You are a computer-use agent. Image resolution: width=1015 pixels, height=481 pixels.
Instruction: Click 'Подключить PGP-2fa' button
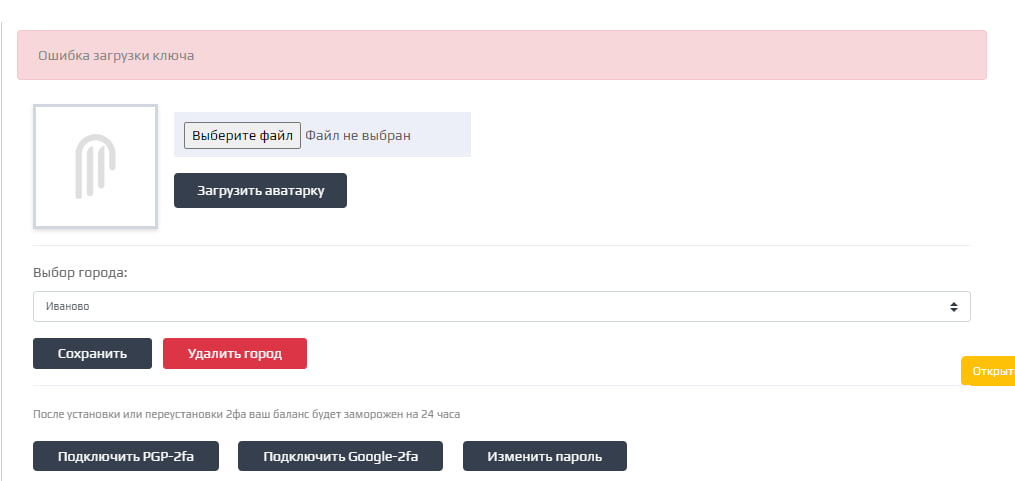(x=126, y=456)
